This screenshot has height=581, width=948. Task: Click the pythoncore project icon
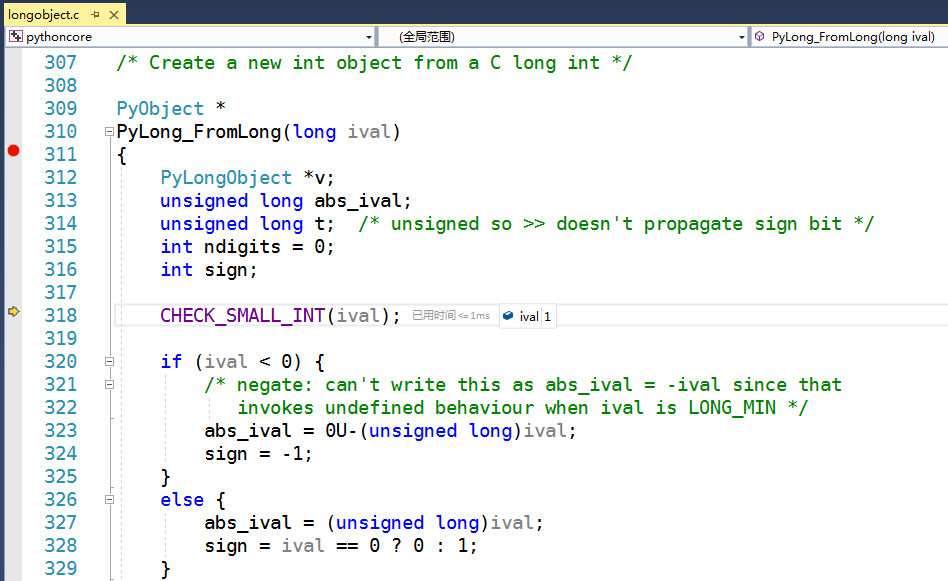coord(15,36)
